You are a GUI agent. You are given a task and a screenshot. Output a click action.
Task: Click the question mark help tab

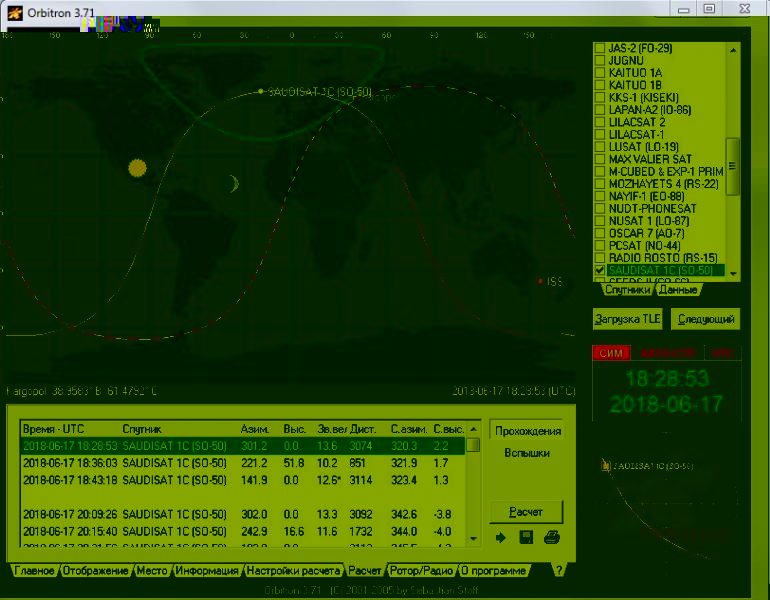tap(558, 570)
